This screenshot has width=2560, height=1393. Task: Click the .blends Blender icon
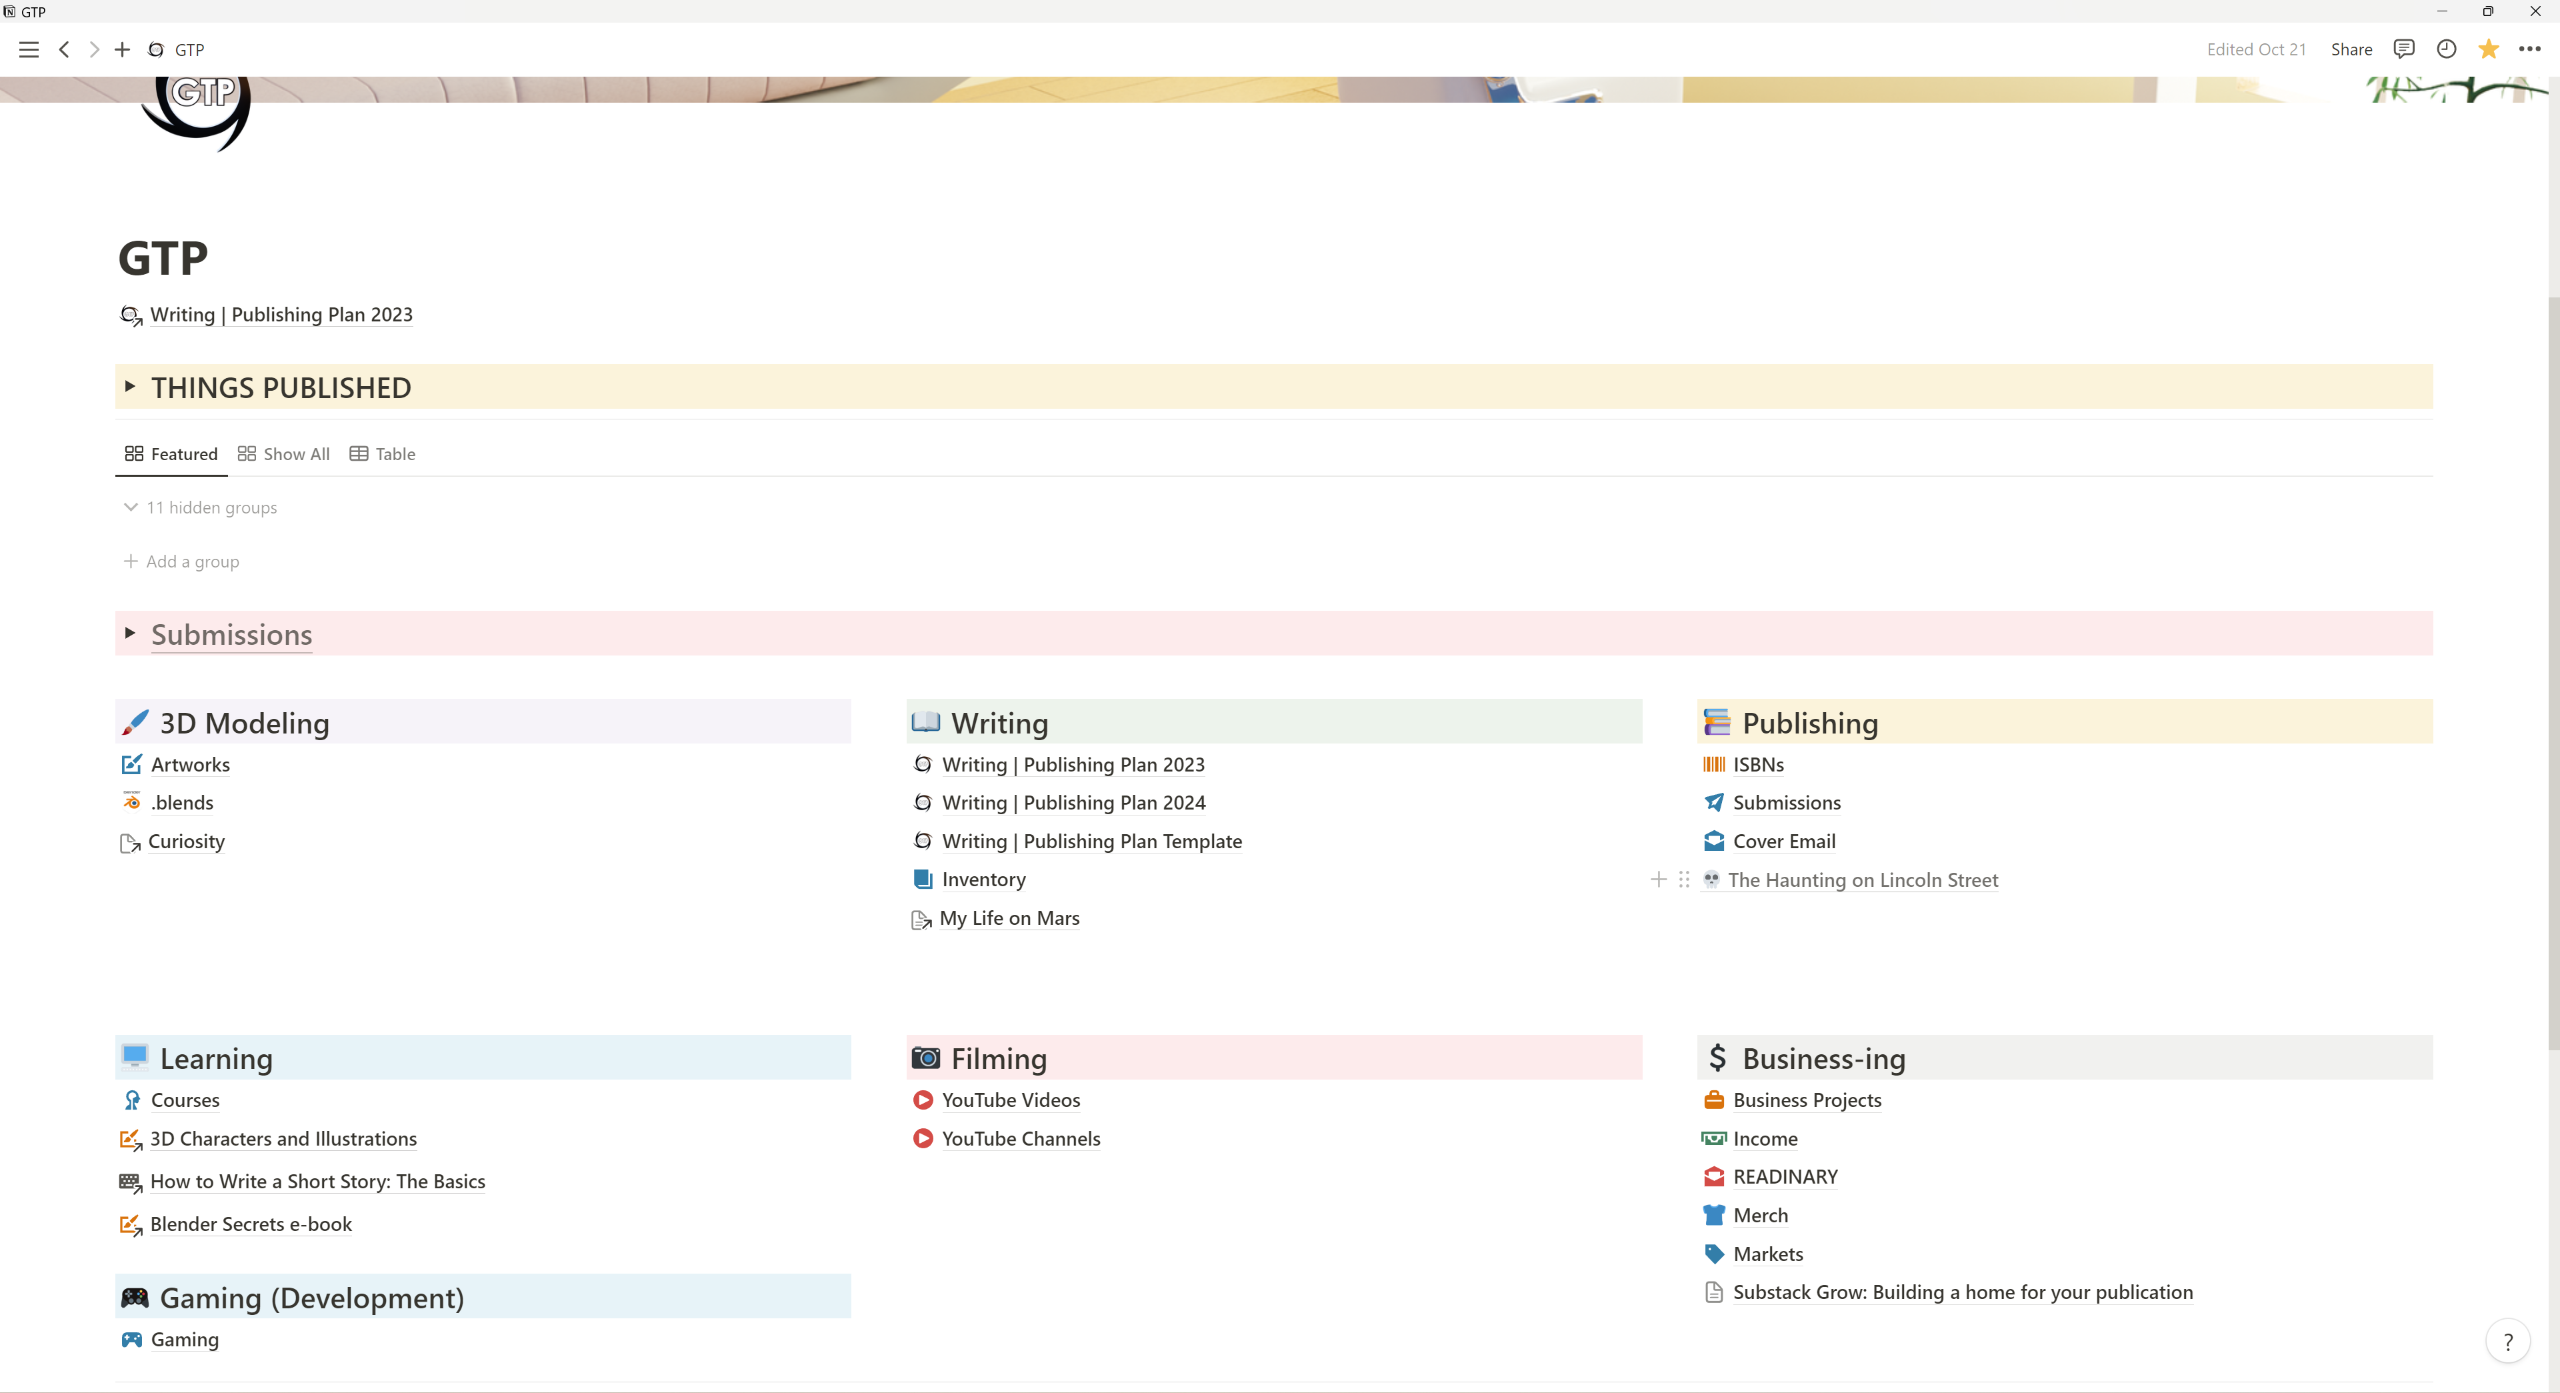pyautogui.click(x=132, y=802)
